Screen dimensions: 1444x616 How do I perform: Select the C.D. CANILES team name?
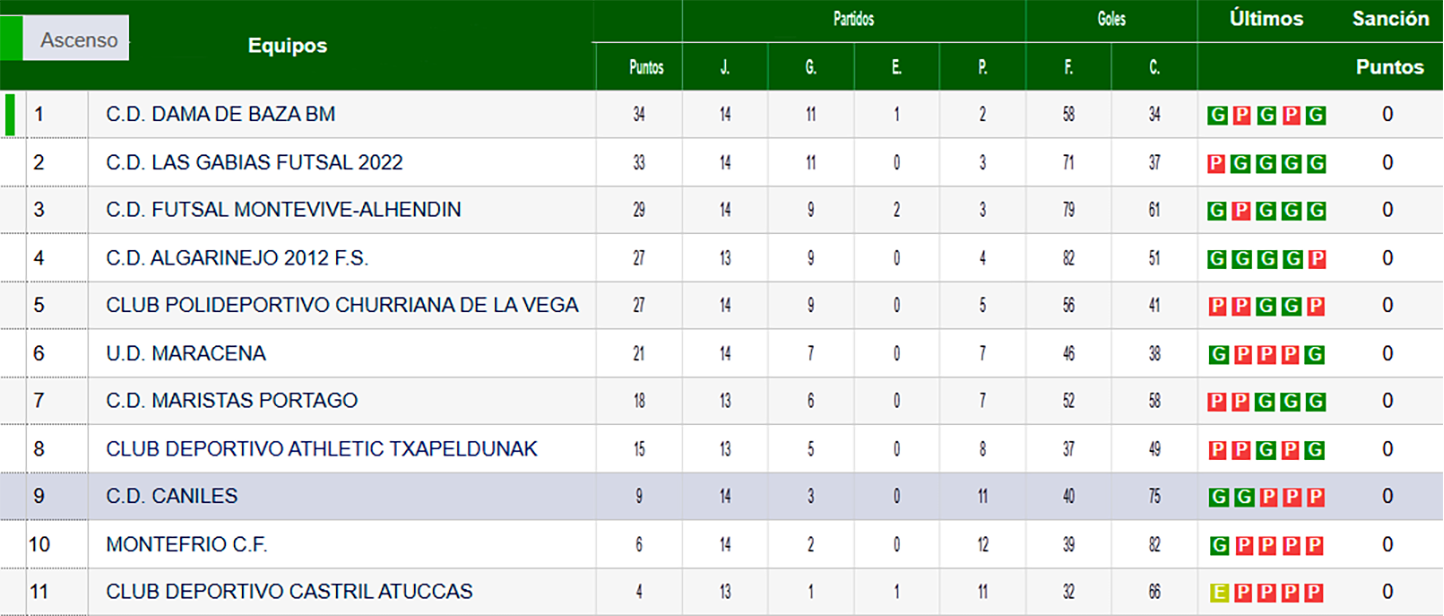pos(171,497)
